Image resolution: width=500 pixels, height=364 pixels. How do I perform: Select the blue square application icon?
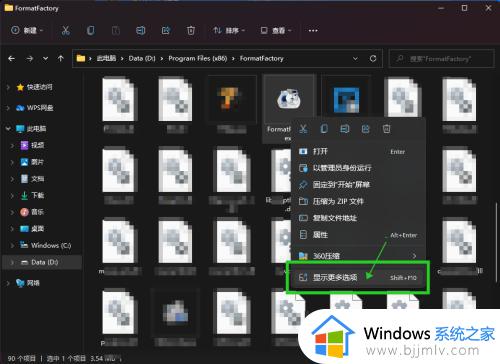[347, 100]
